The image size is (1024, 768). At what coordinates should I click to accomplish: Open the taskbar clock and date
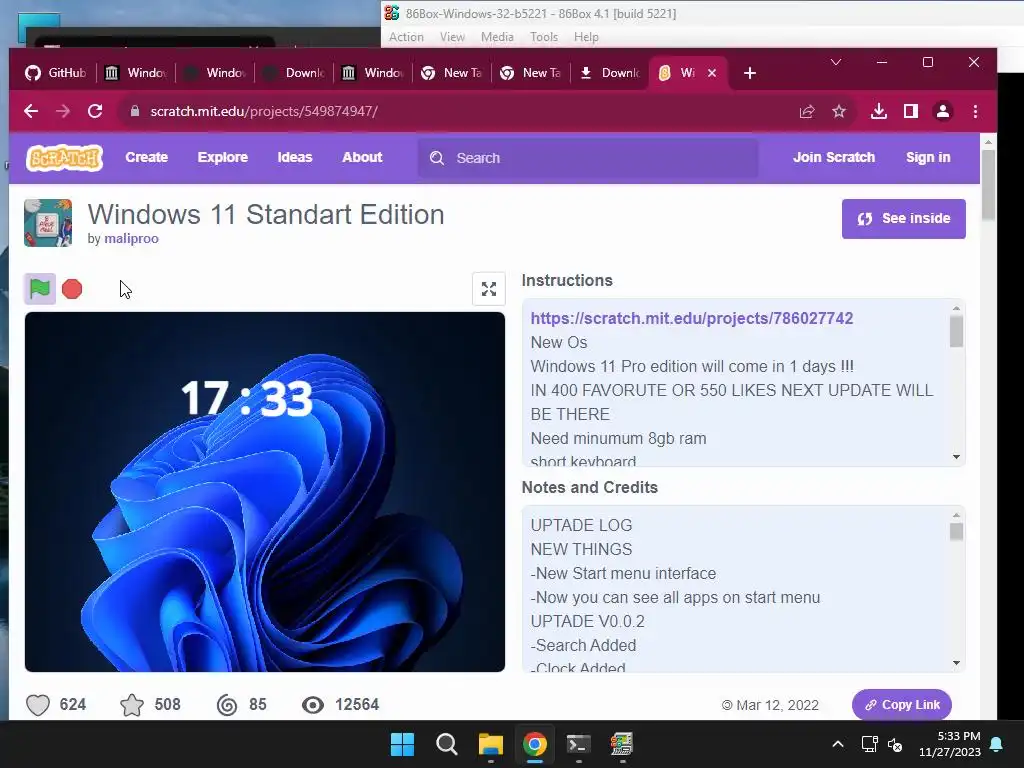[950, 744]
